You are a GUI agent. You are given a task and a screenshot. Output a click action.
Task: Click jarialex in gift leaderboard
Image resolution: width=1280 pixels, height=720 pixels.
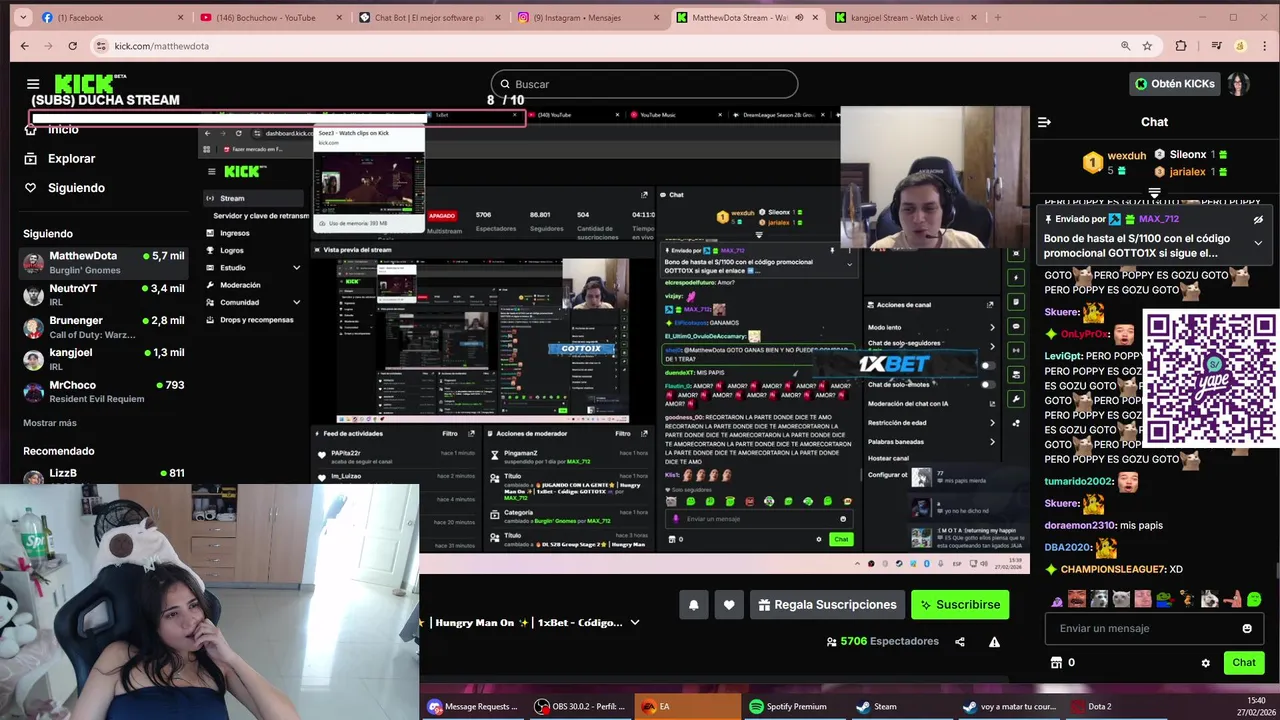tap(1188, 172)
